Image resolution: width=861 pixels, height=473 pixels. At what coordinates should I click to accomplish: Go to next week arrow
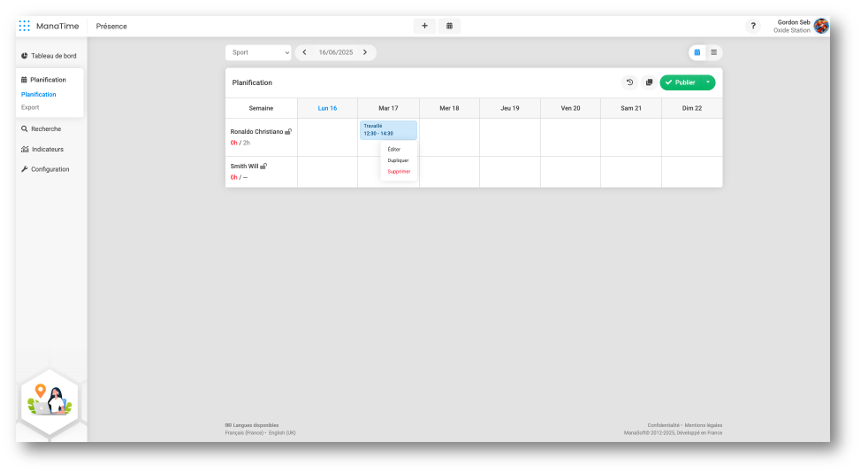pos(365,53)
